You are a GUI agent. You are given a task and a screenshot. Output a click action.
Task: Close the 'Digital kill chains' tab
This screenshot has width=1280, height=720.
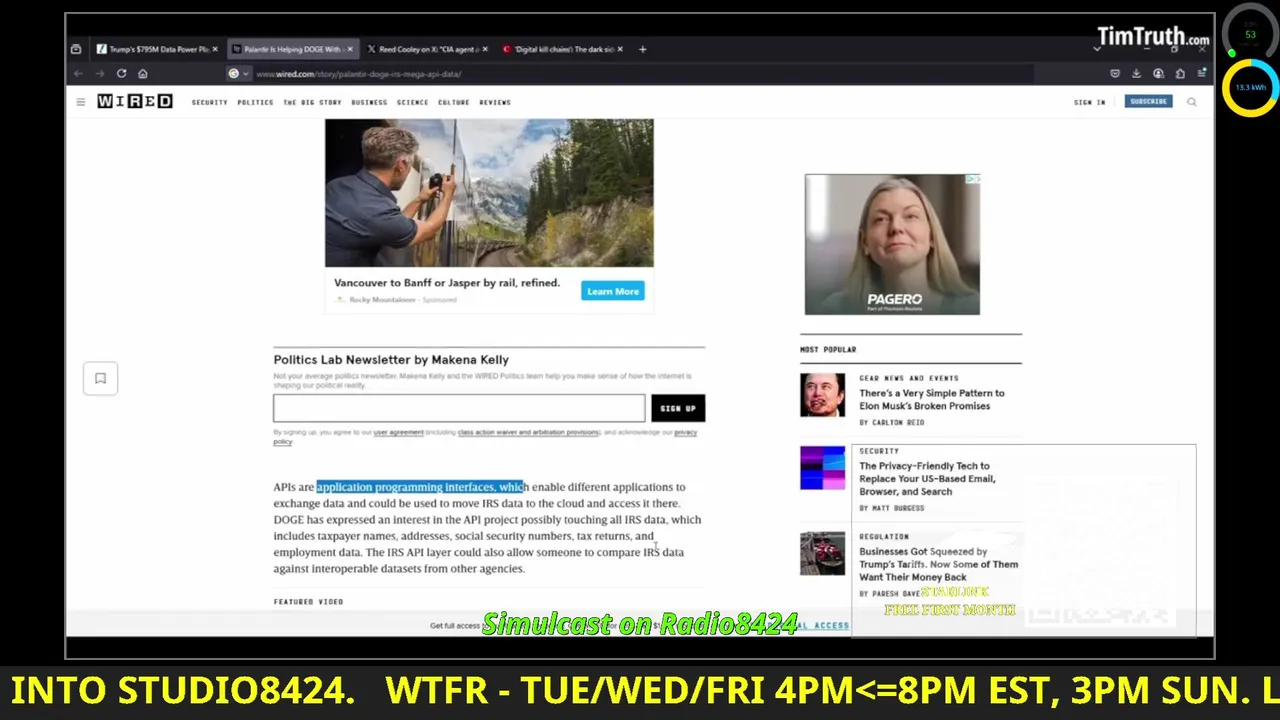coord(620,49)
